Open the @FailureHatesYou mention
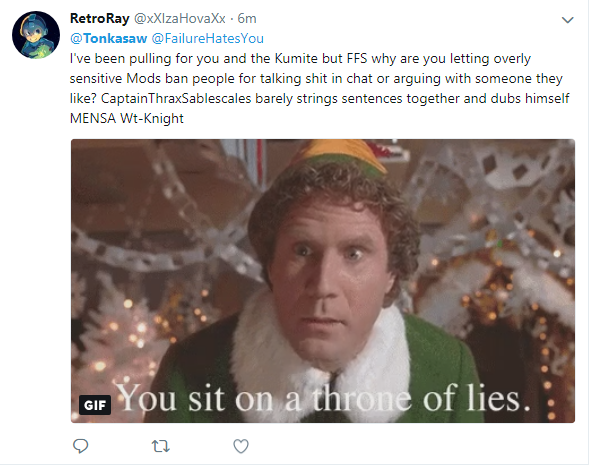The width and height of the screenshot is (589, 465). tap(207, 38)
